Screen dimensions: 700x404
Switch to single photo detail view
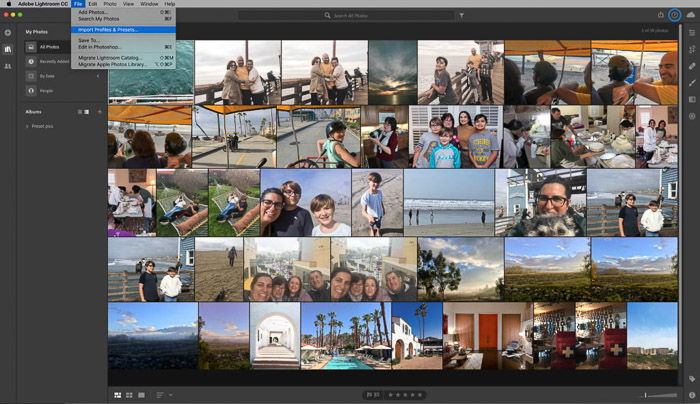pyautogui.click(x=141, y=395)
